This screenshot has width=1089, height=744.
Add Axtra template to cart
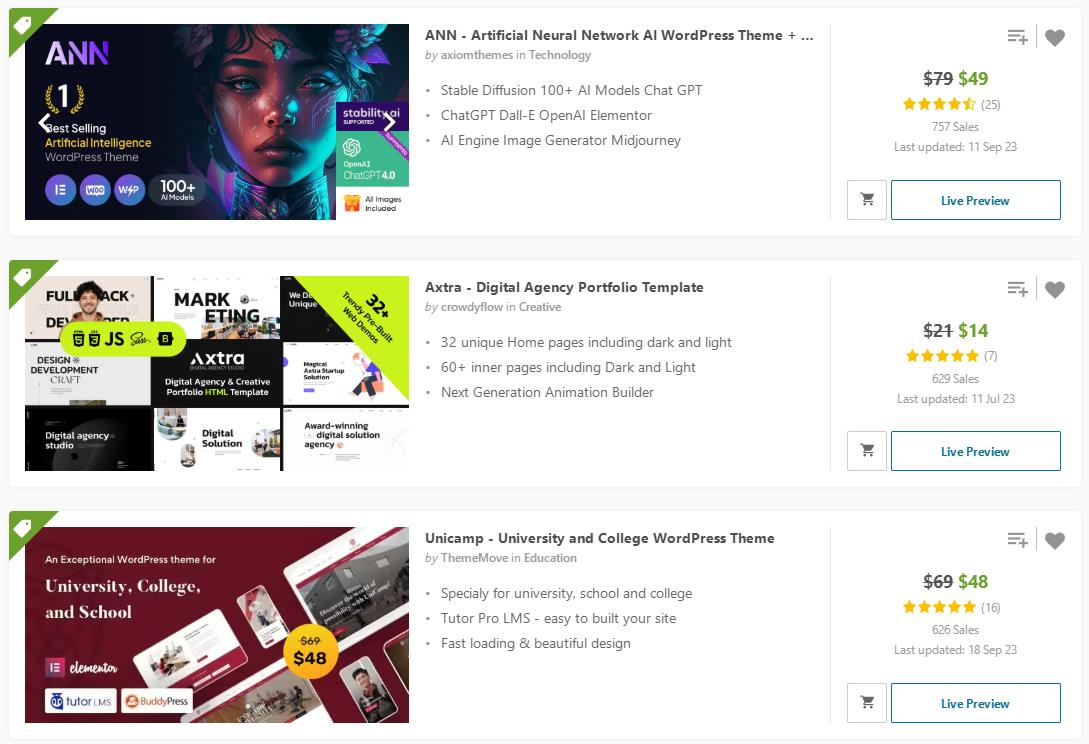(867, 451)
